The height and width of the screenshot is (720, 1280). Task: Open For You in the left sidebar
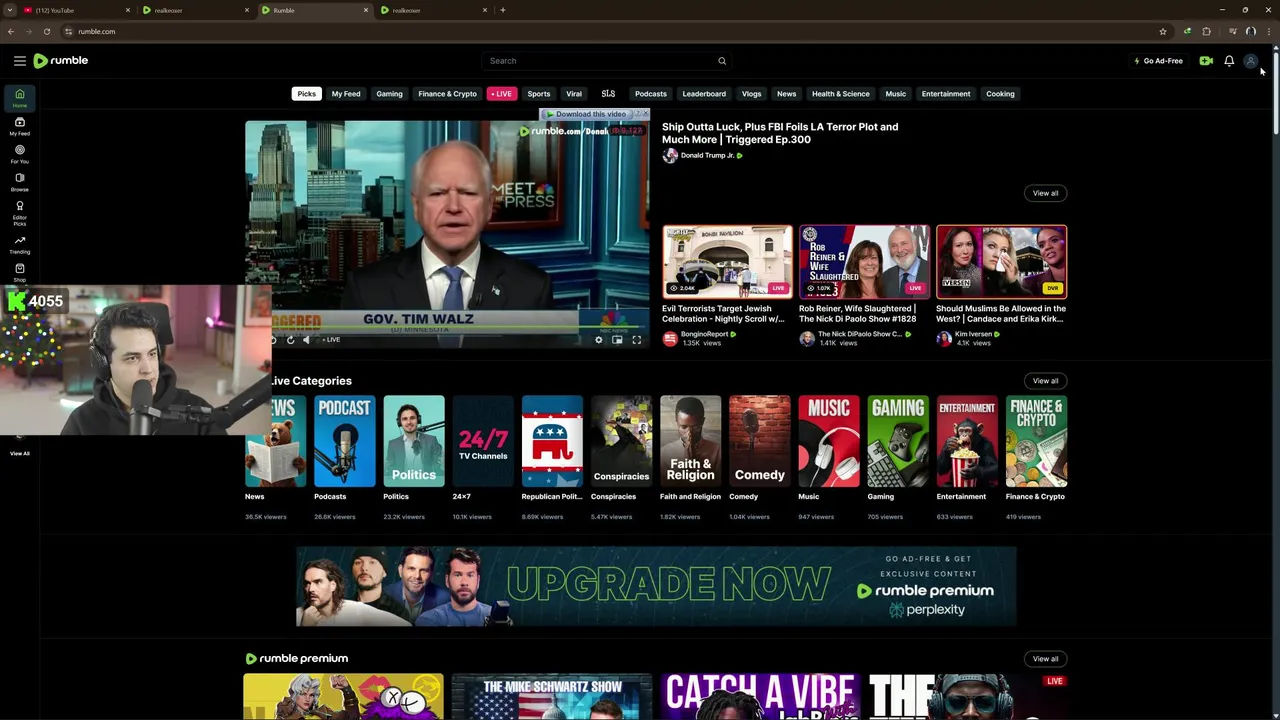point(19,154)
